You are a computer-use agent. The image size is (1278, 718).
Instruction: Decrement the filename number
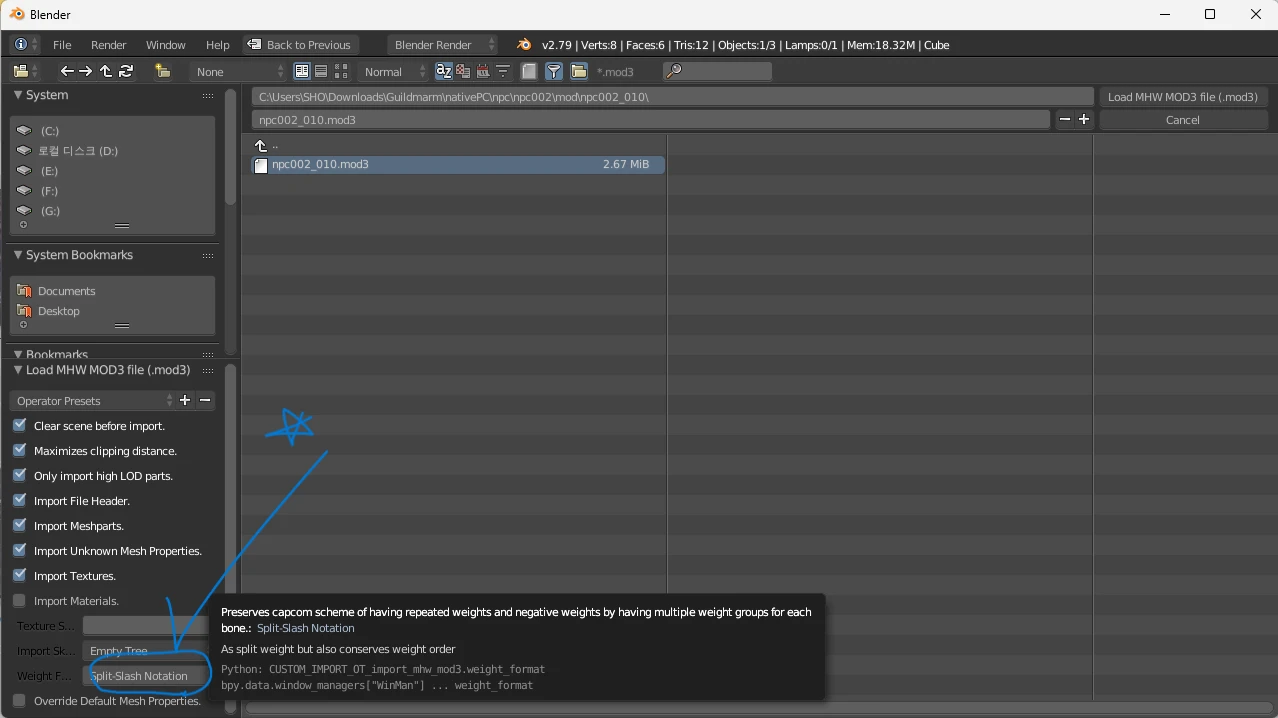click(x=1065, y=120)
